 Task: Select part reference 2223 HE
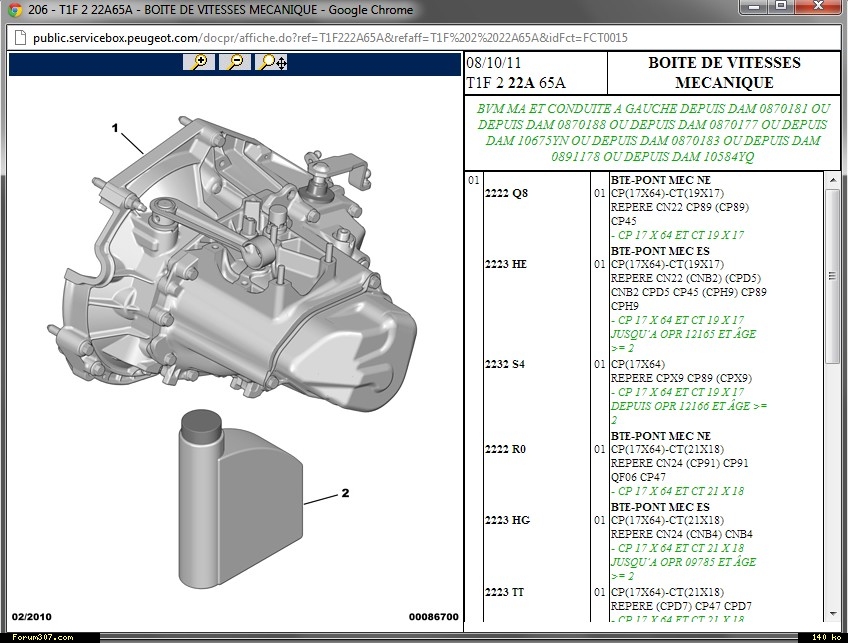coord(505,264)
